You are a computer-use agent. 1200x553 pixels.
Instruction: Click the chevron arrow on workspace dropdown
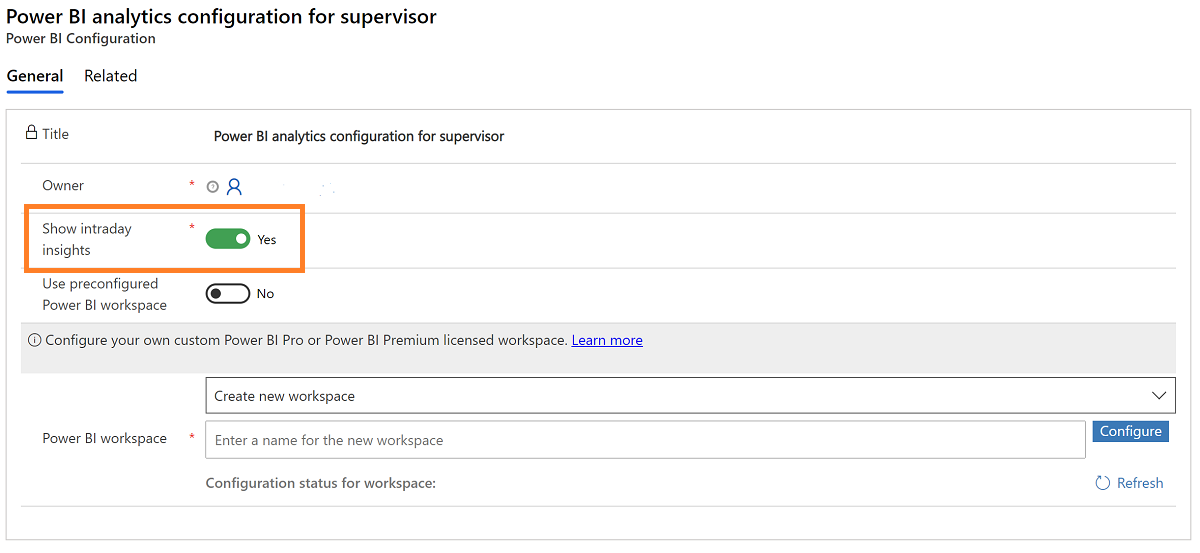[x=1159, y=396]
